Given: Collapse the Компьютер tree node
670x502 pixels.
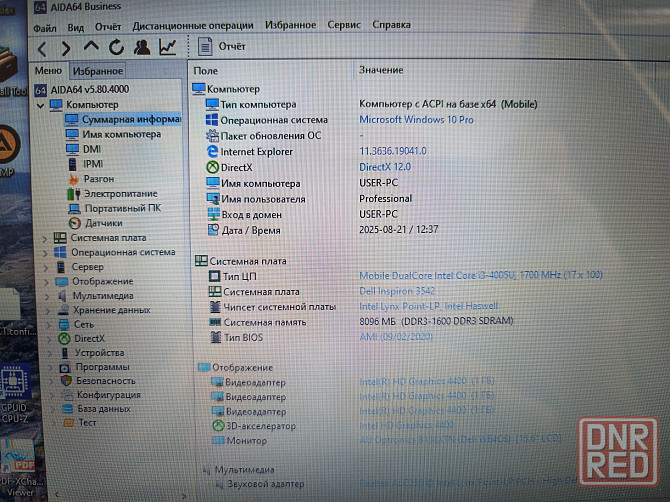Looking at the screenshot, I should (40, 105).
